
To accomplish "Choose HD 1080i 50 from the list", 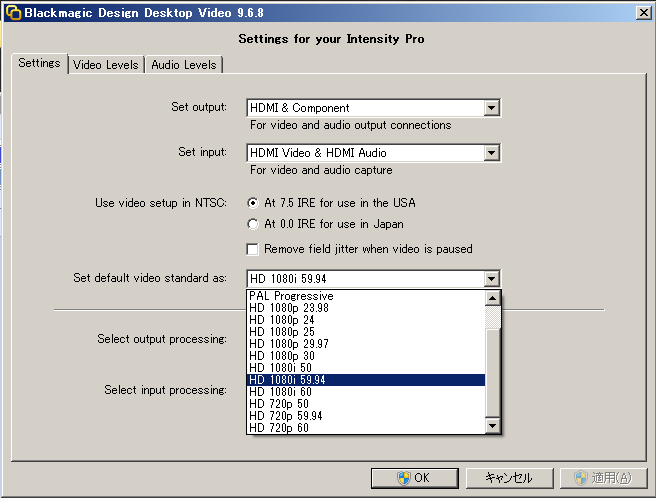I will tap(366, 368).
